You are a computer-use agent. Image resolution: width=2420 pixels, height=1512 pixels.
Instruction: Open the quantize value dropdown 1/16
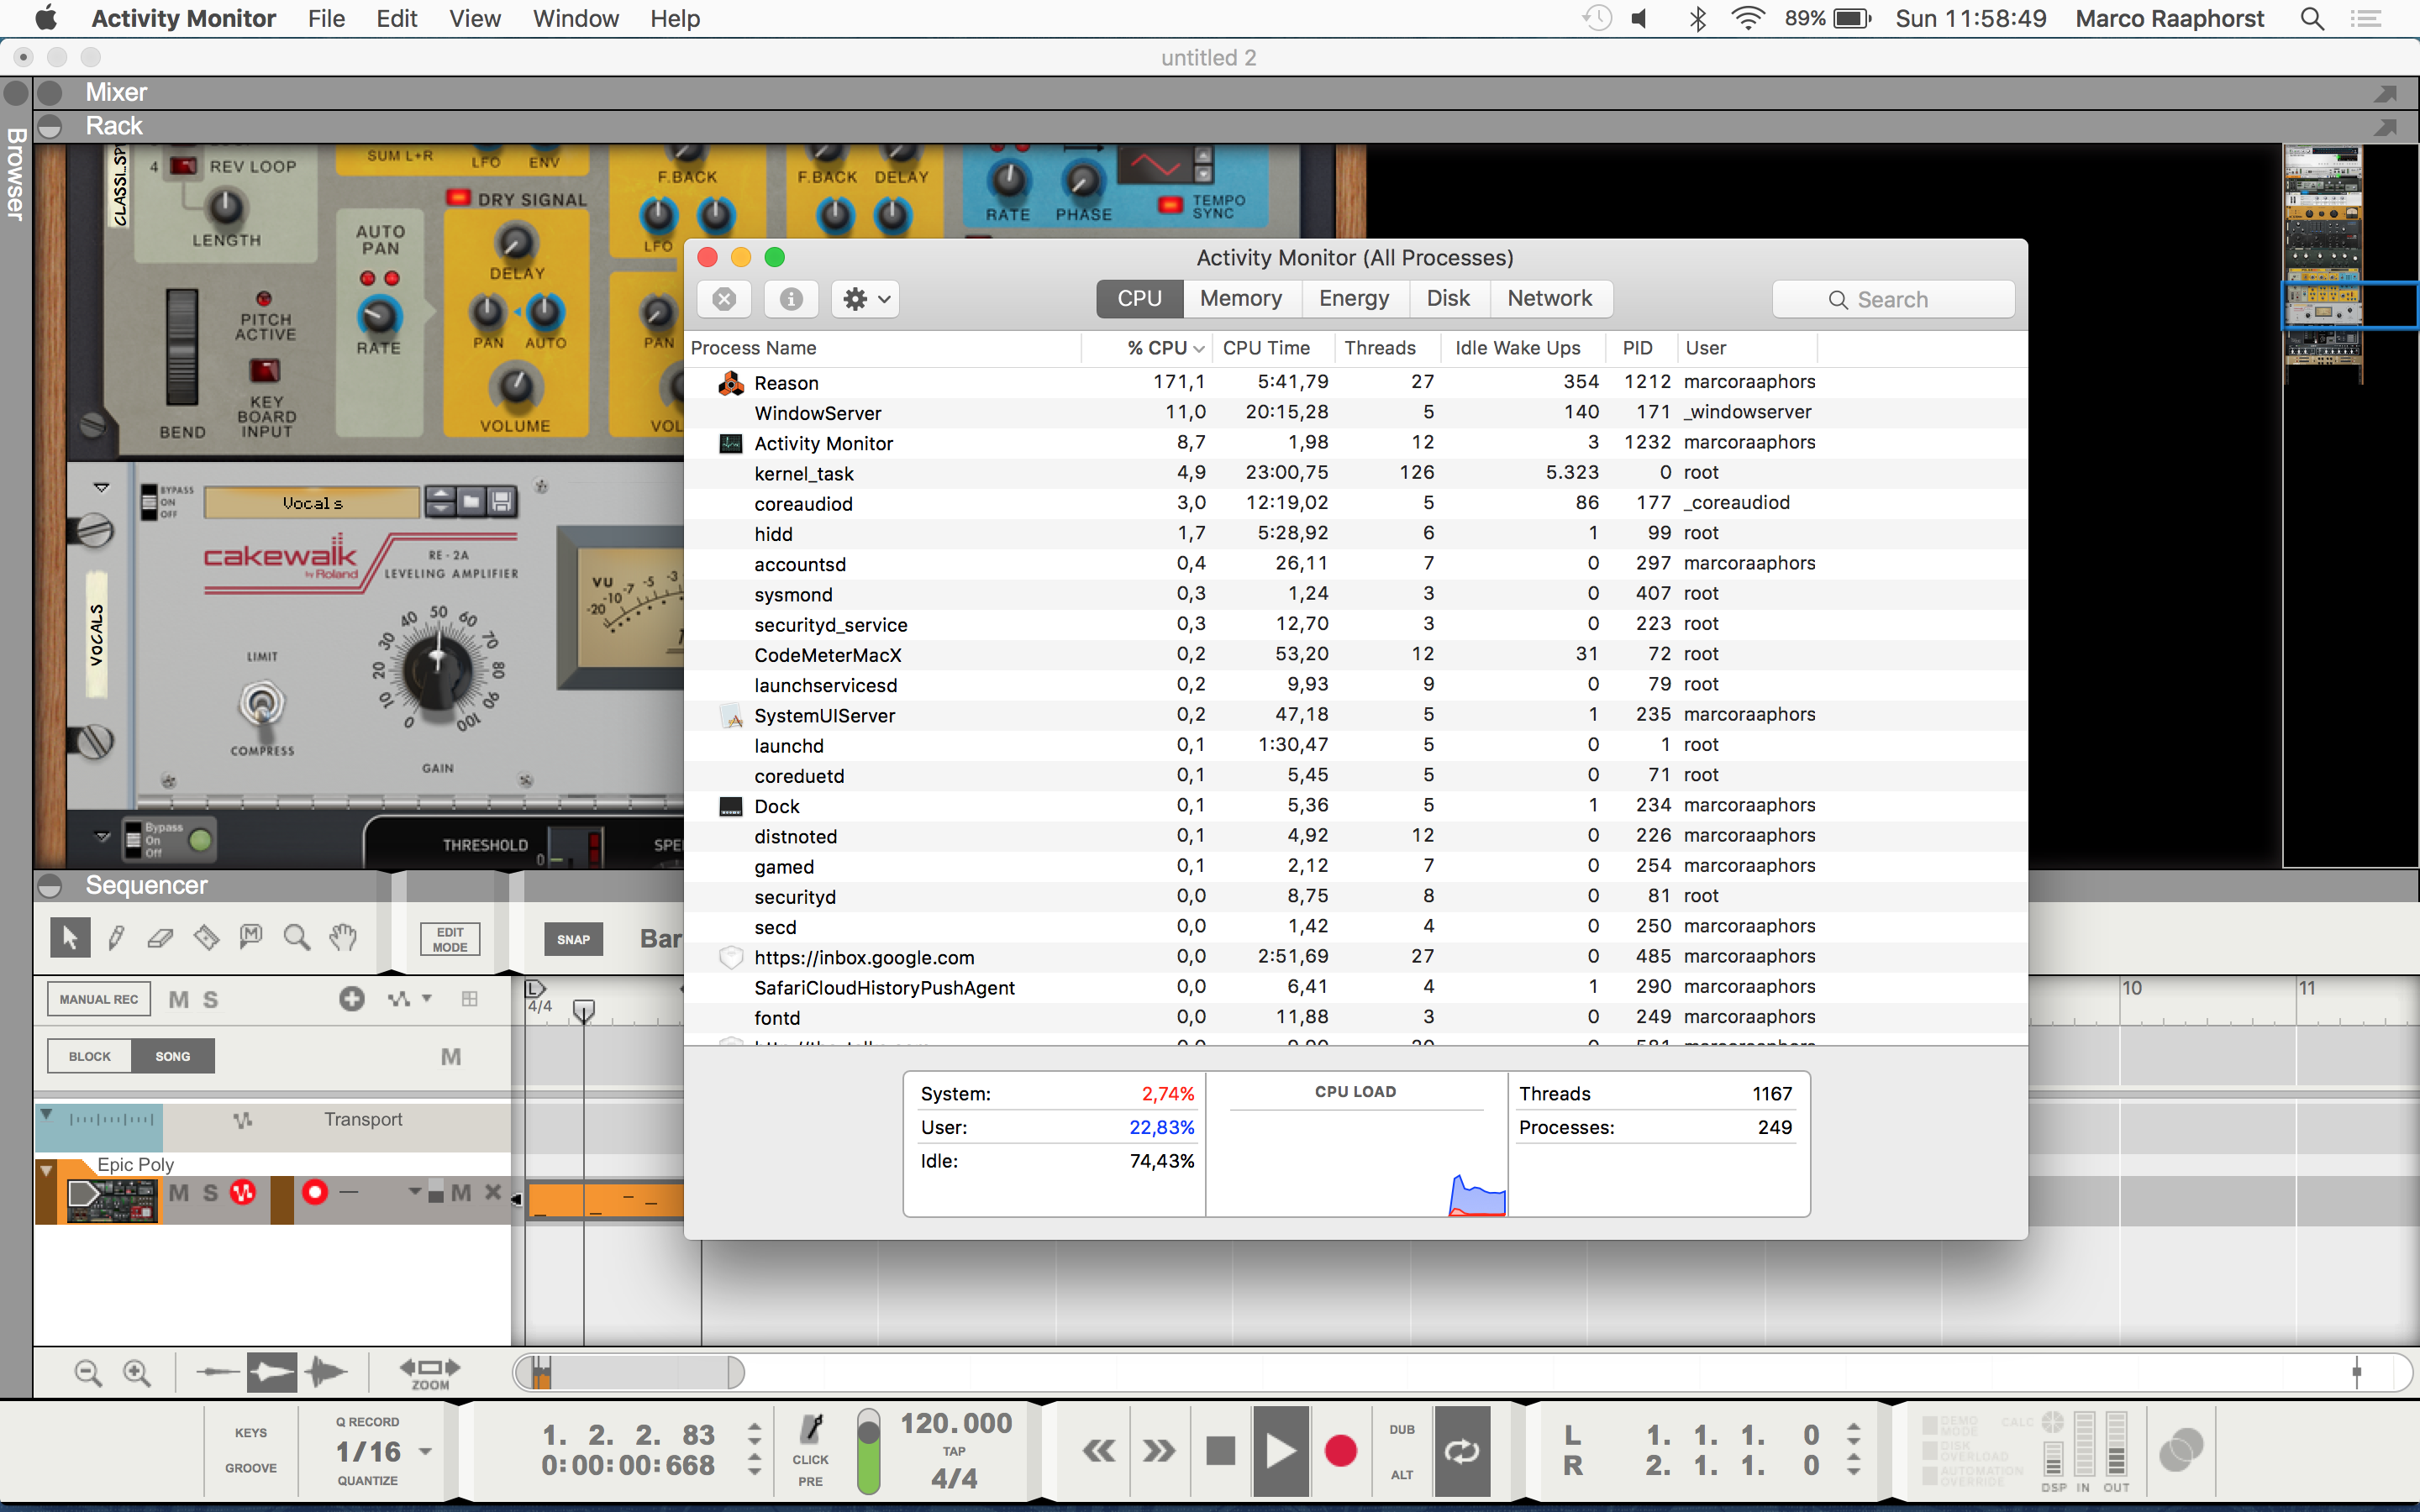(425, 1452)
